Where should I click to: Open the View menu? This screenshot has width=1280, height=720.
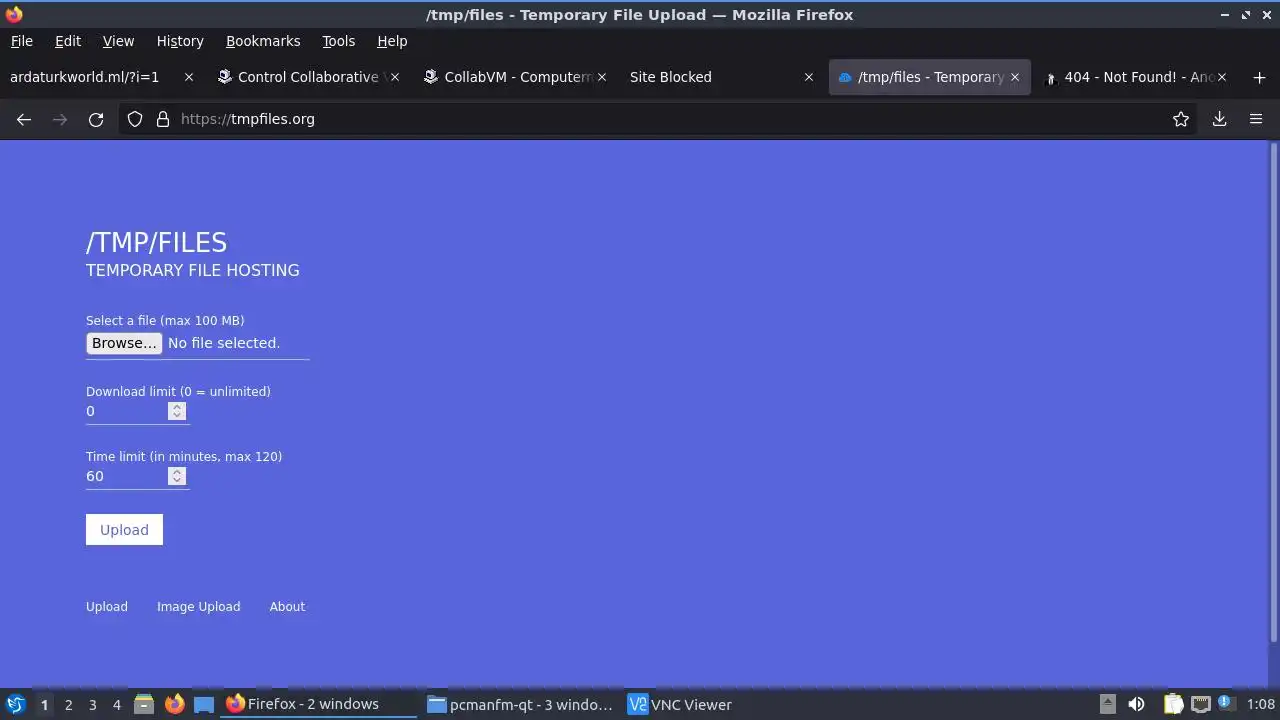point(118,41)
